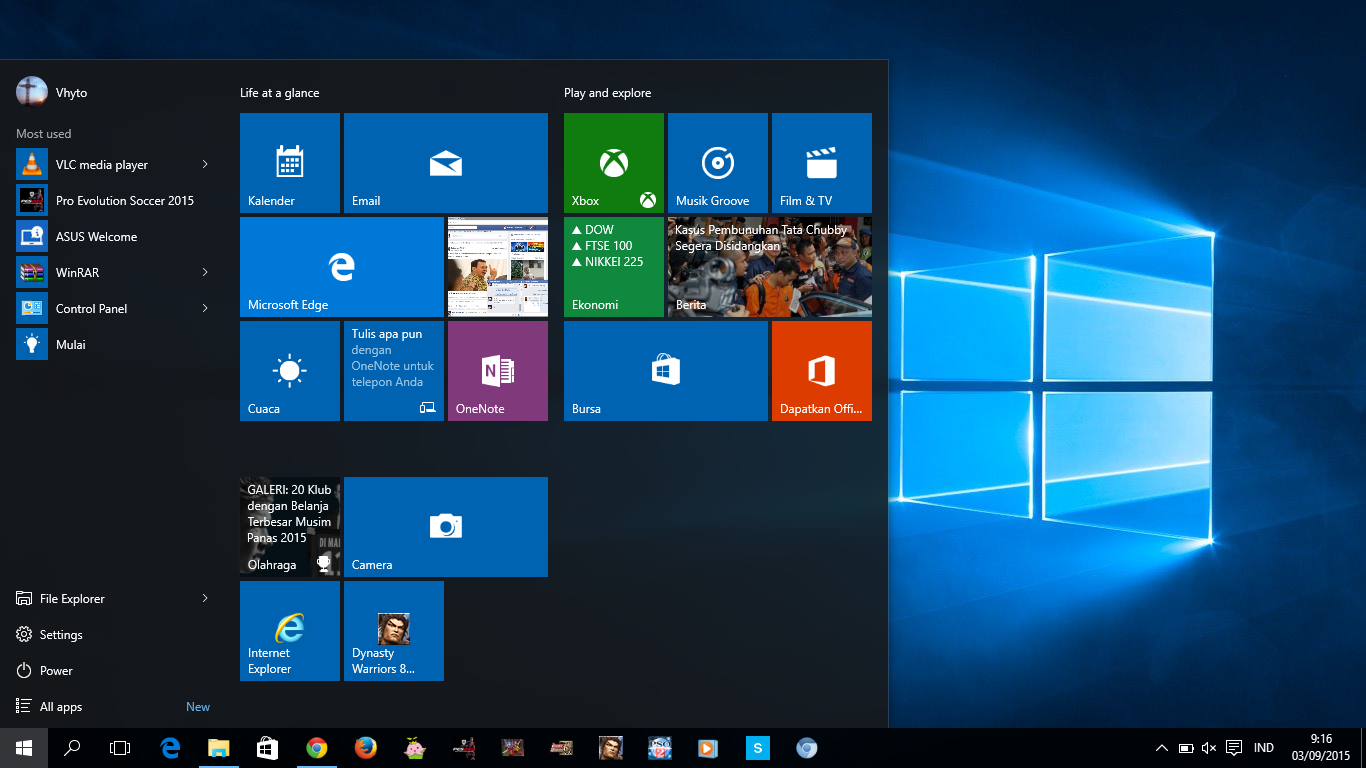
Task: Click the pink creature icon on taskbar
Action: (x=414, y=748)
